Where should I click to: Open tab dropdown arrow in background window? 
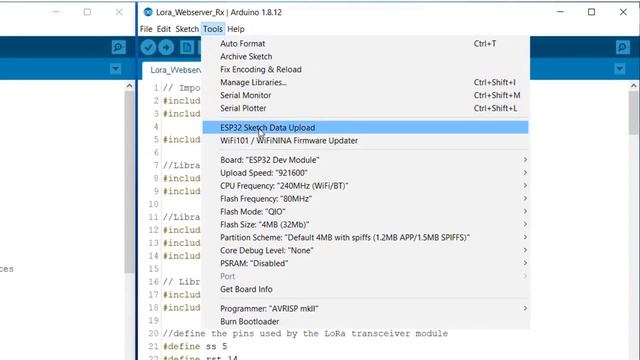click(116, 69)
